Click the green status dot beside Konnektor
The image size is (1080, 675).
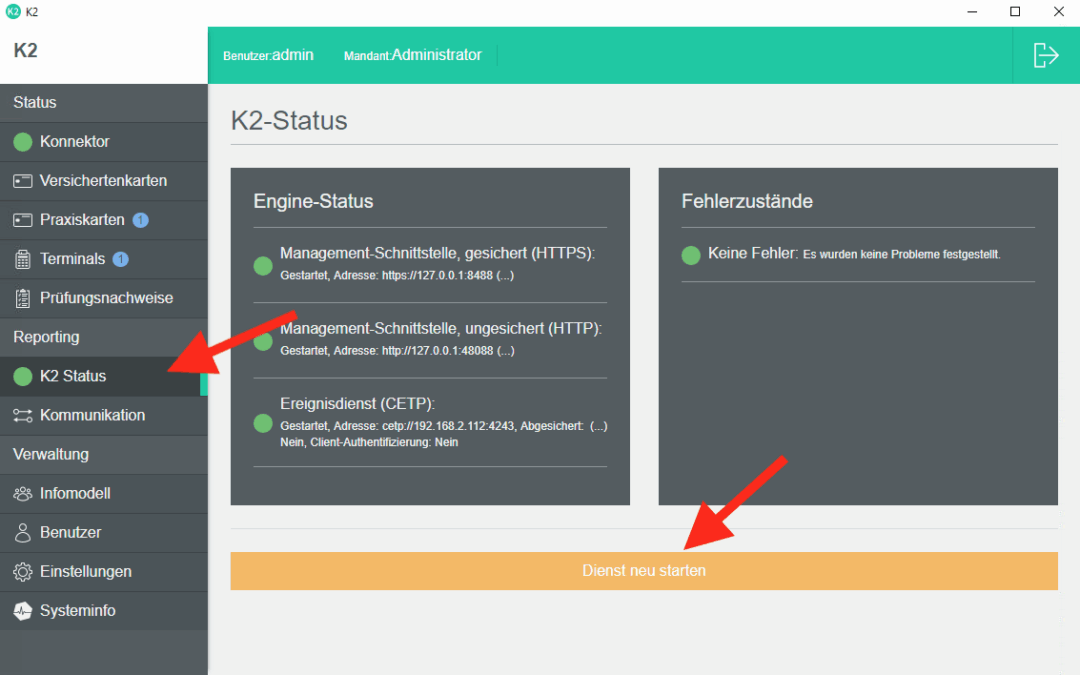(23, 142)
